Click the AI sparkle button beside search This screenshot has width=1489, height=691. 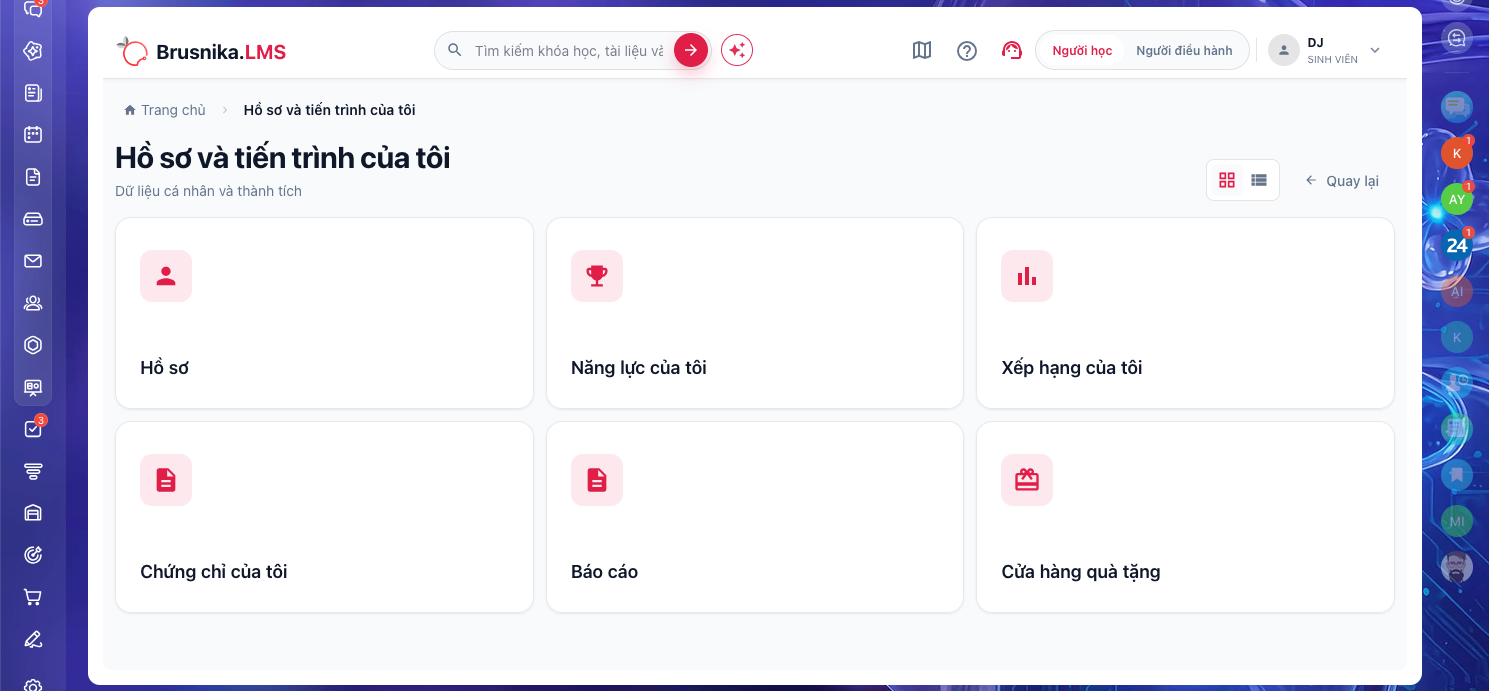pos(737,50)
